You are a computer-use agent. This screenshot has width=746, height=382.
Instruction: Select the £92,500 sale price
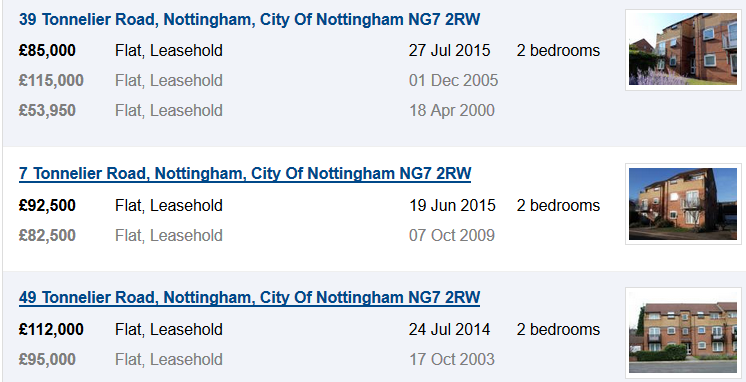pyautogui.click(x=47, y=206)
